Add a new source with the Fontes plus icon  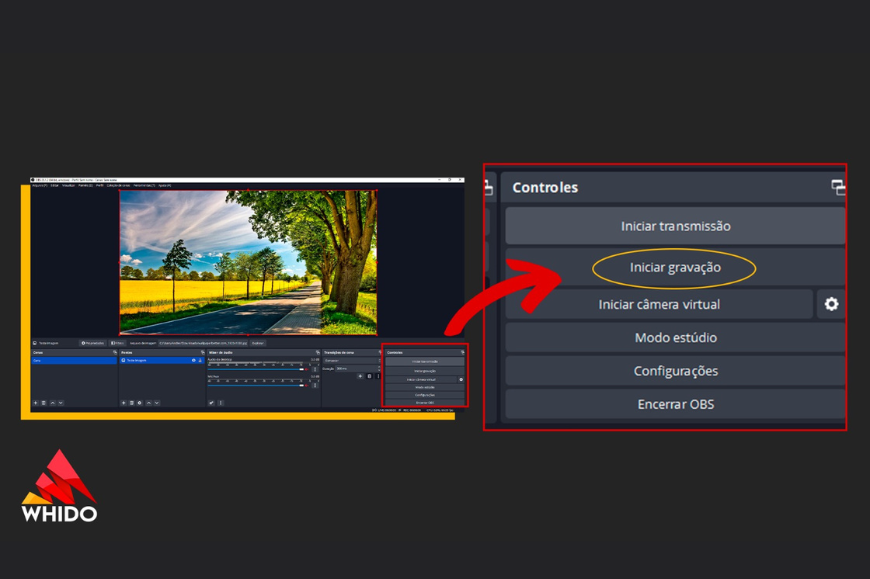[x=123, y=403]
